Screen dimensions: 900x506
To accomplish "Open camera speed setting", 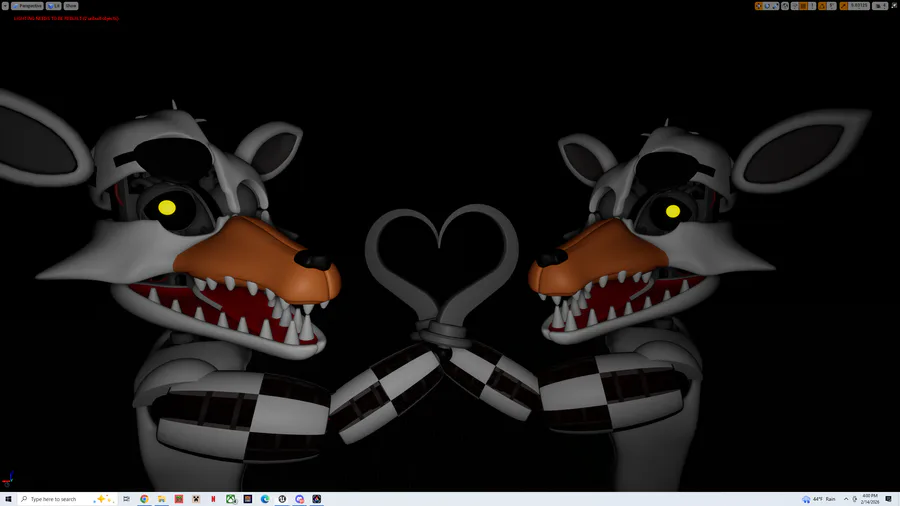I will pos(880,6).
